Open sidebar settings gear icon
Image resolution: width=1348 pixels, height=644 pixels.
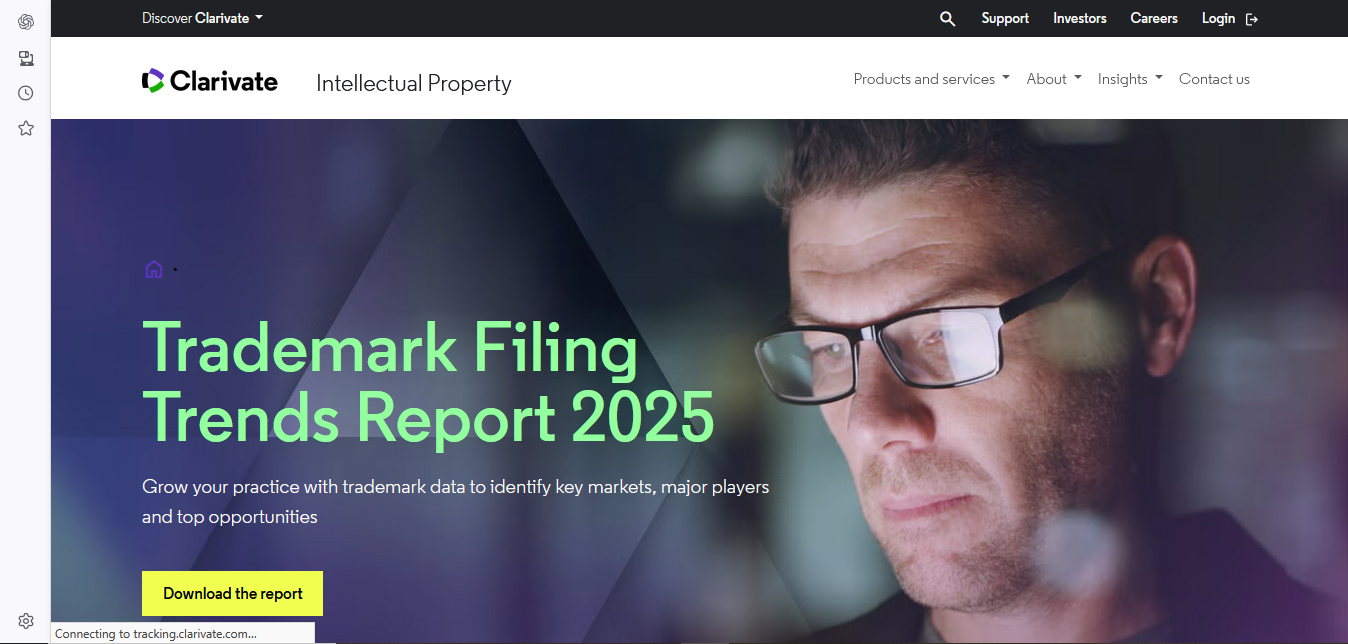[26, 621]
